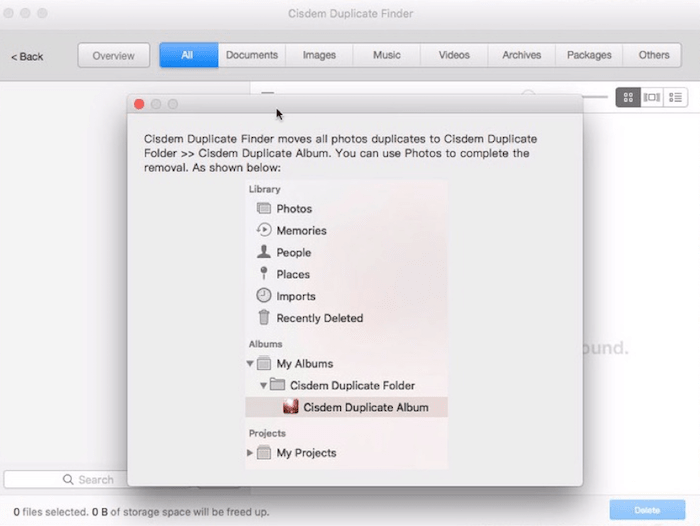
Task: Click the Photos library icon
Action: point(264,209)
